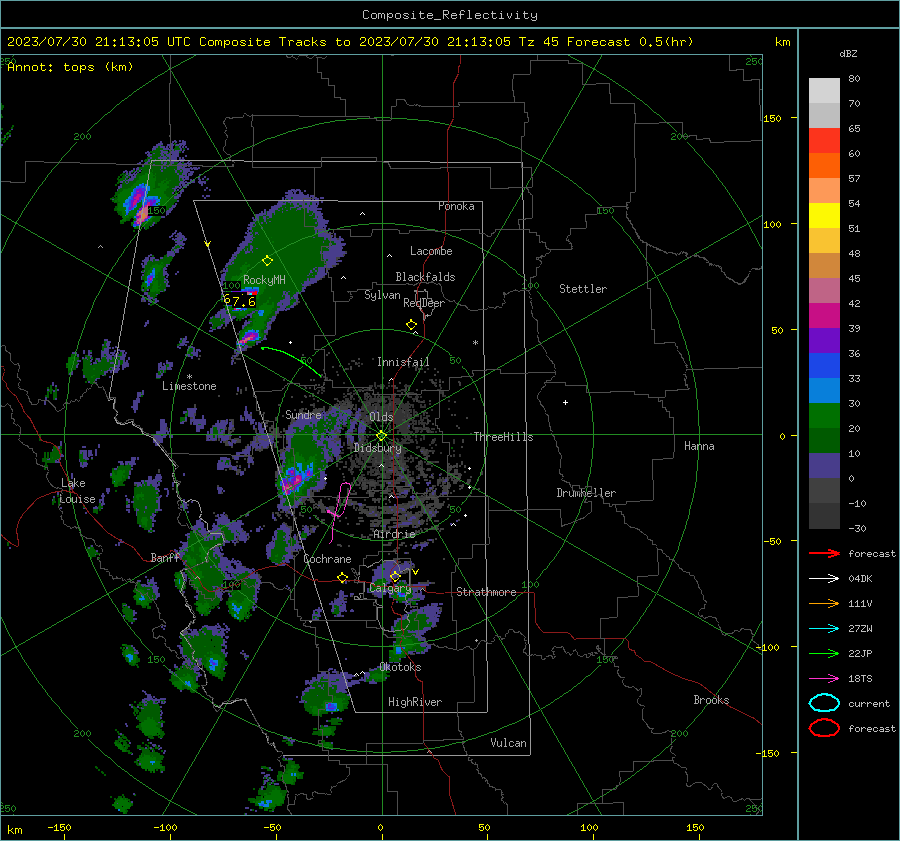Viewport: 900px width, 841px height.
Task: Click asterisk marker above Limestone label
Action: pyautogui.click(x=189, y=377)
